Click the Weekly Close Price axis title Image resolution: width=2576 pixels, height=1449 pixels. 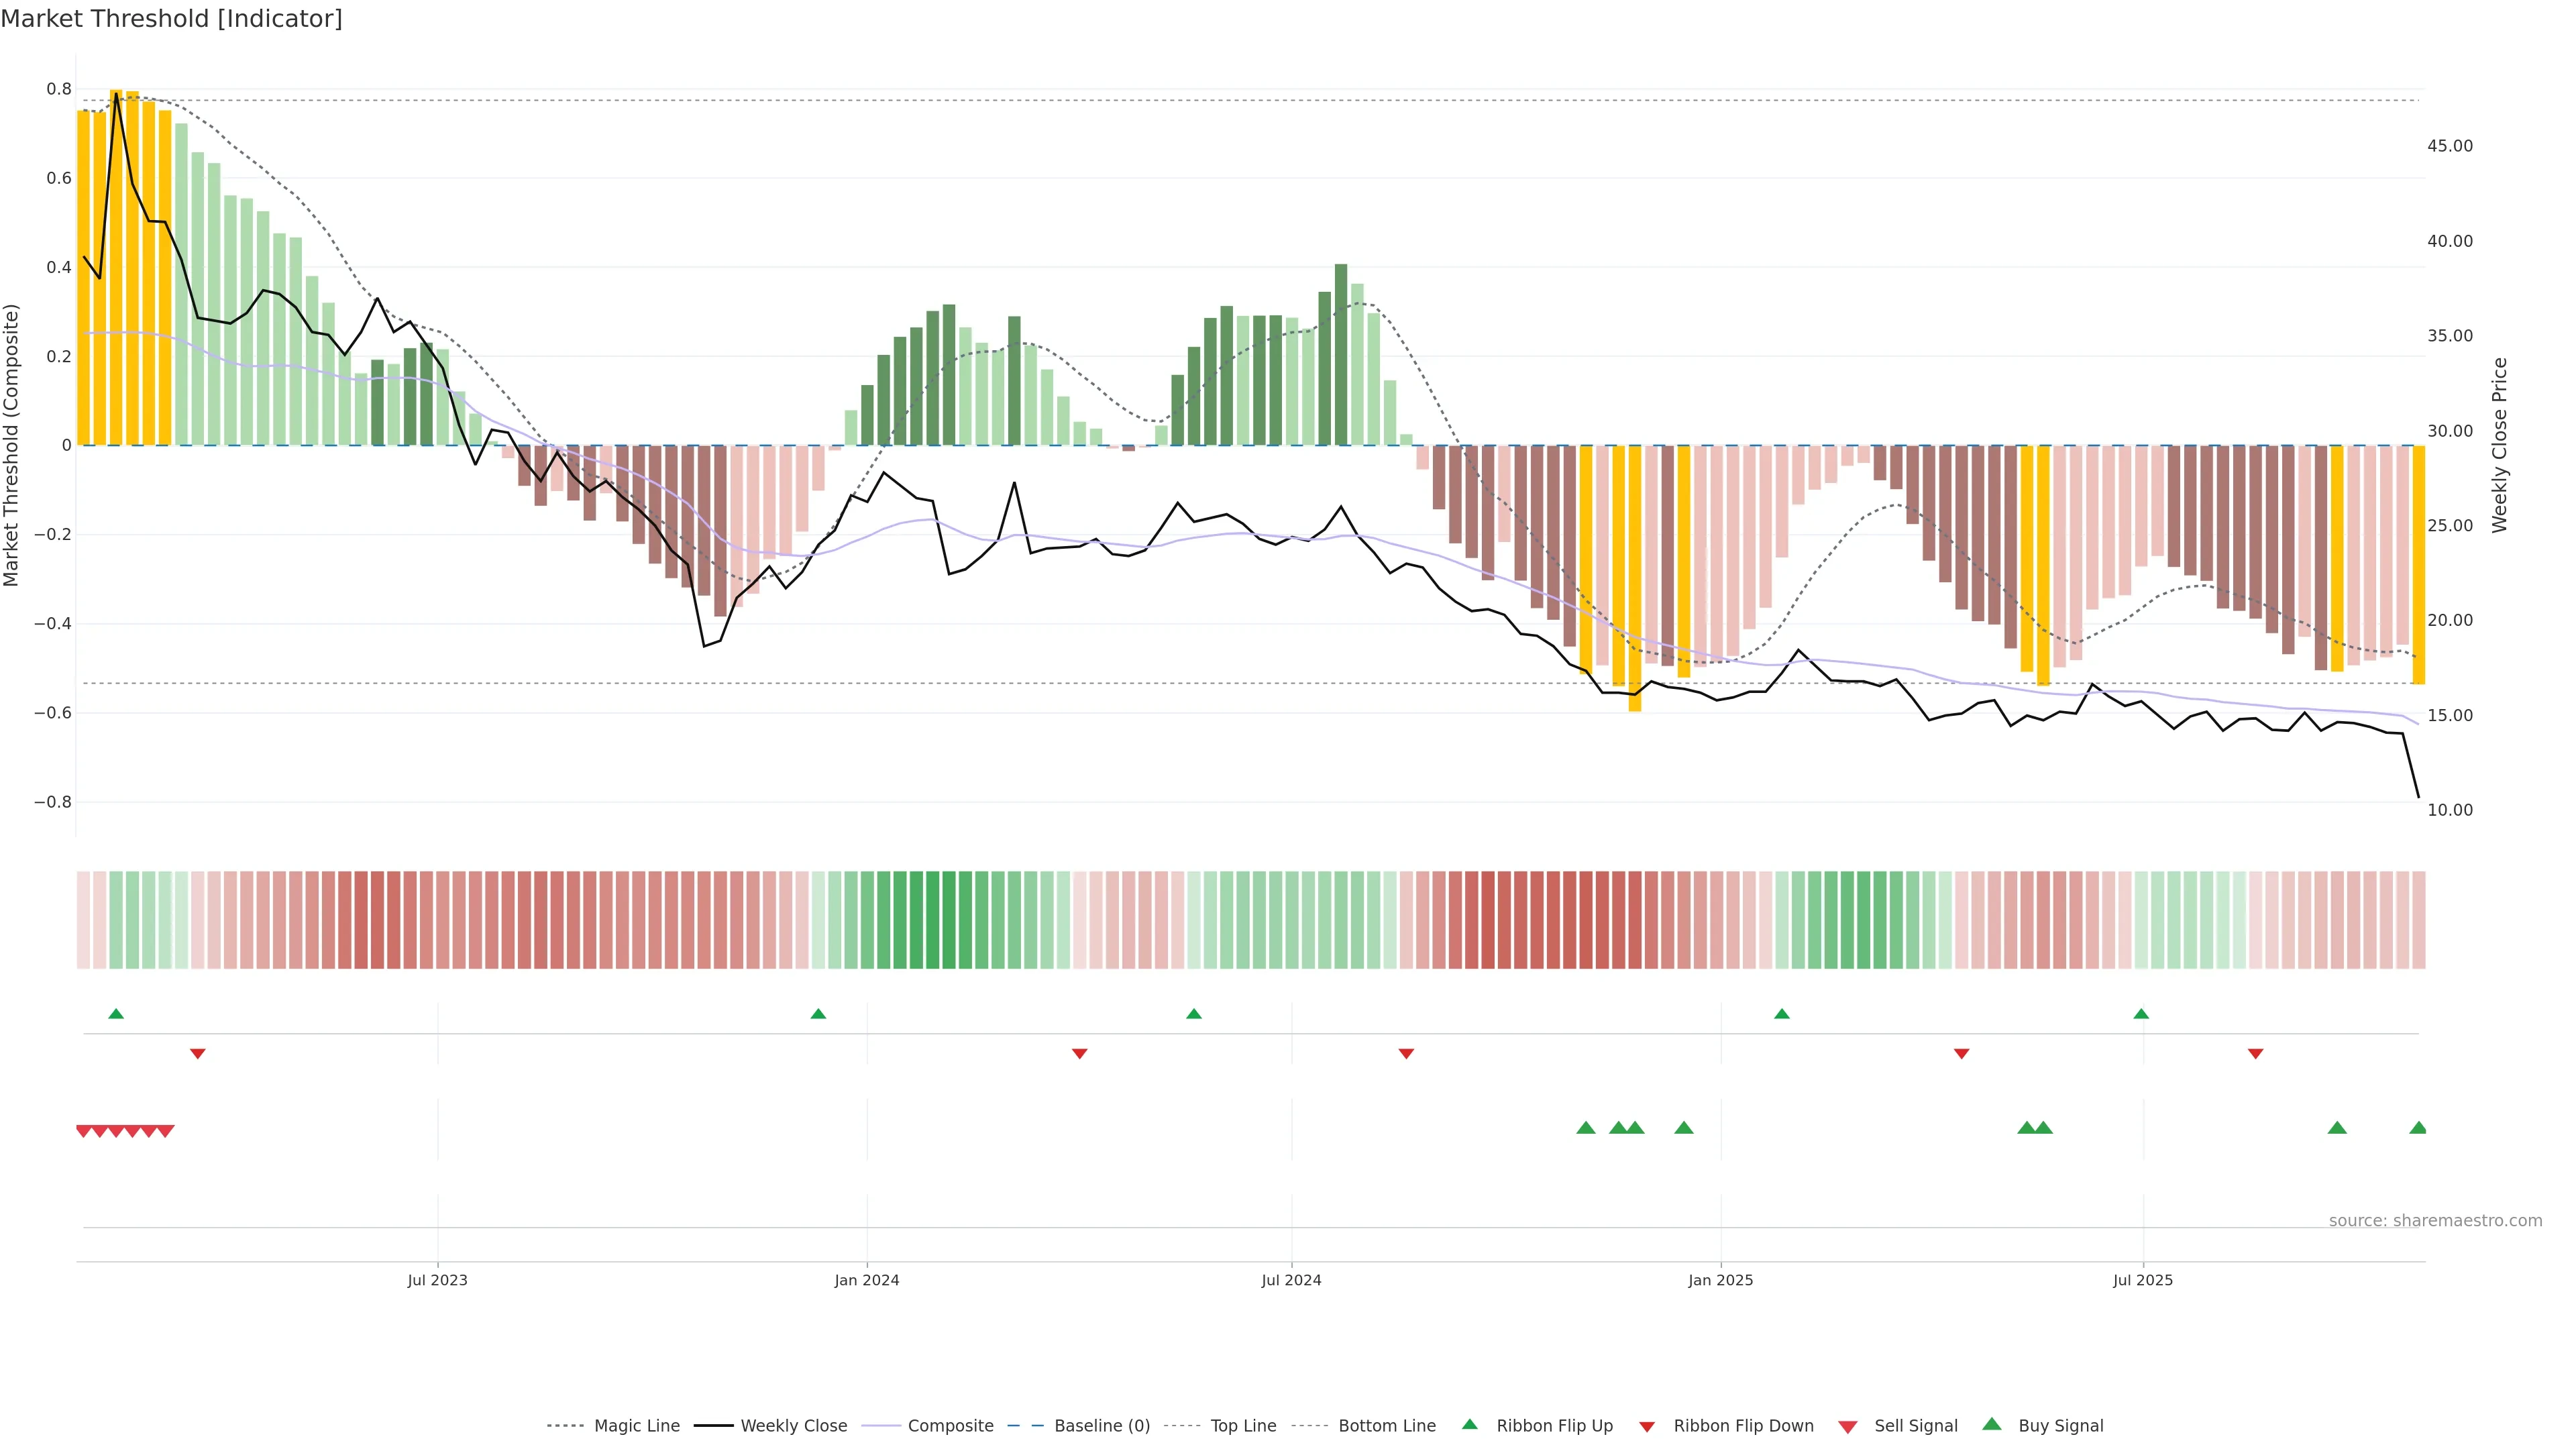click(x=2499, y=445)
